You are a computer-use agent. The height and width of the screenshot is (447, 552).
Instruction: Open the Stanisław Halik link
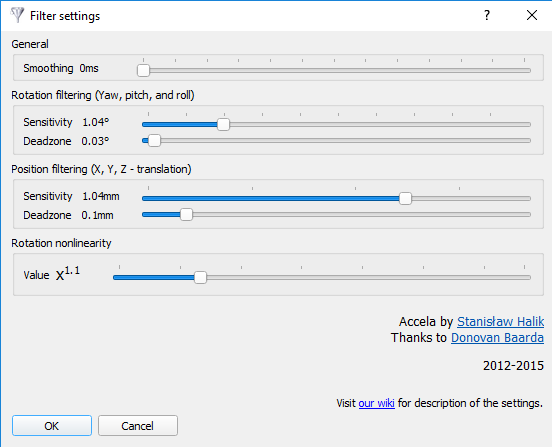pos(500,321)
